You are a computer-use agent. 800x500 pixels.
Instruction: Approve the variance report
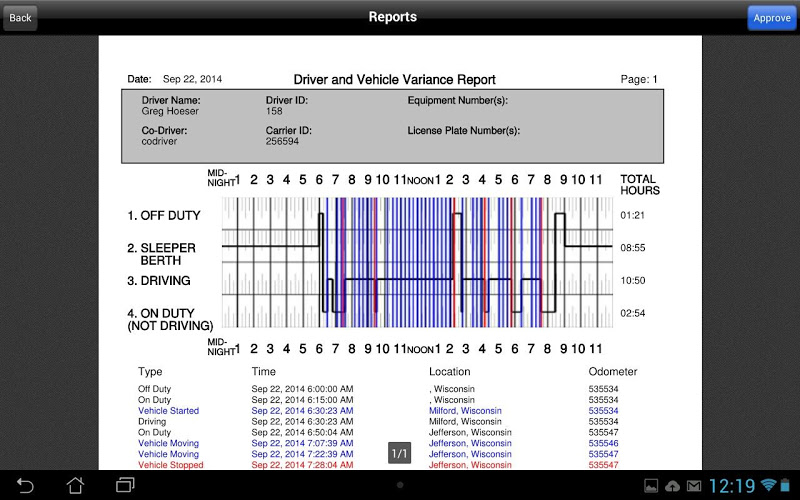tap(771, 18)
